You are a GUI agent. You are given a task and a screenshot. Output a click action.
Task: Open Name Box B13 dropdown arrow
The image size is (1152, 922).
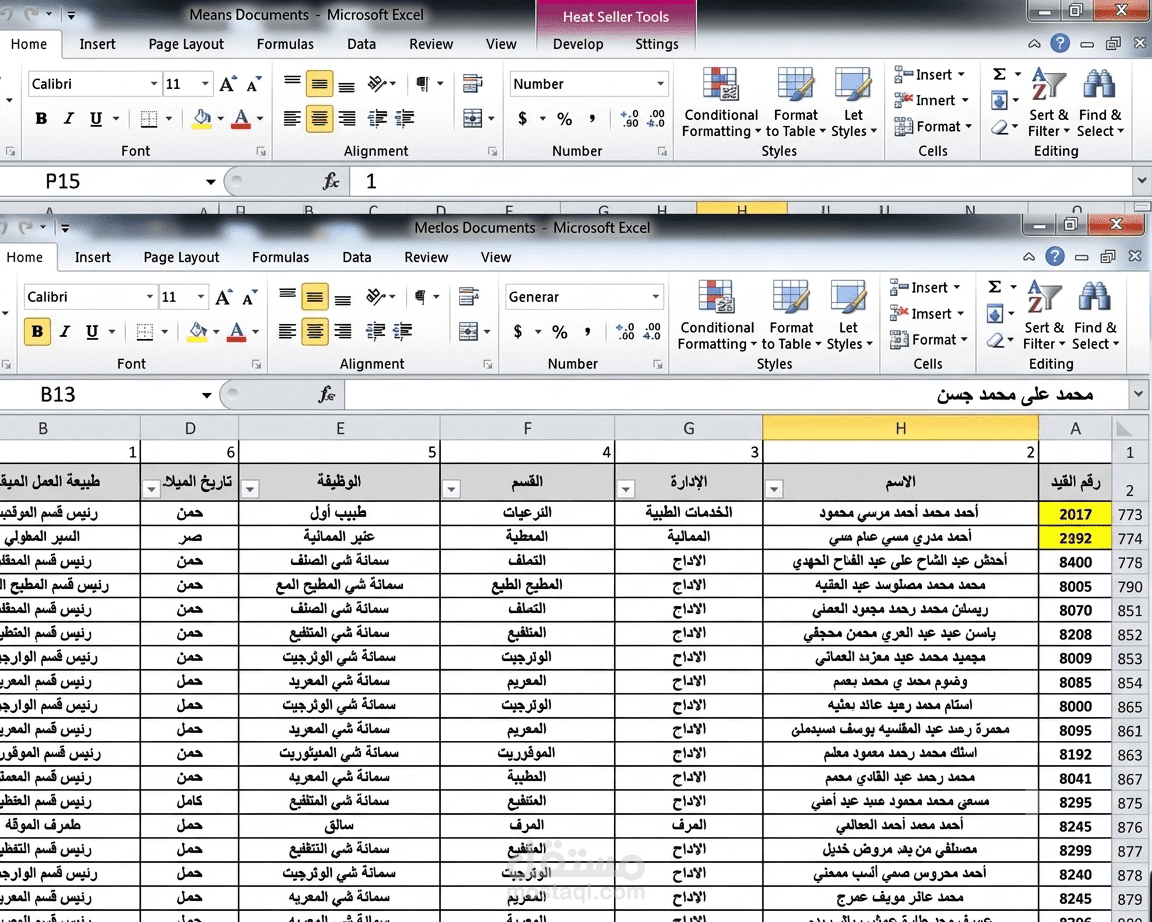click(206, 395)
